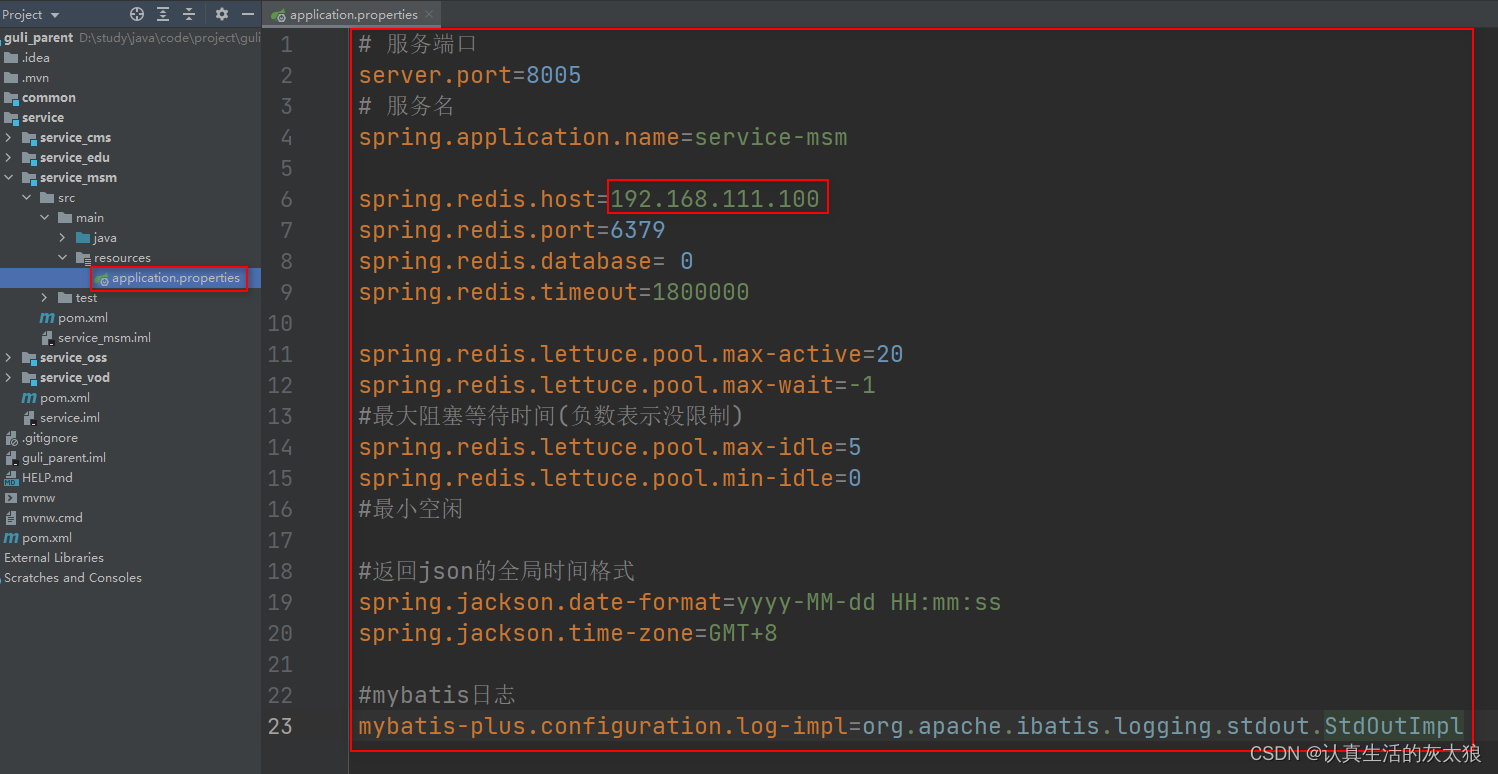Viewport: 1498px width, 774px height.
Task: Click the #mybatis日志 comment line
Action: (x=437, y=695)
